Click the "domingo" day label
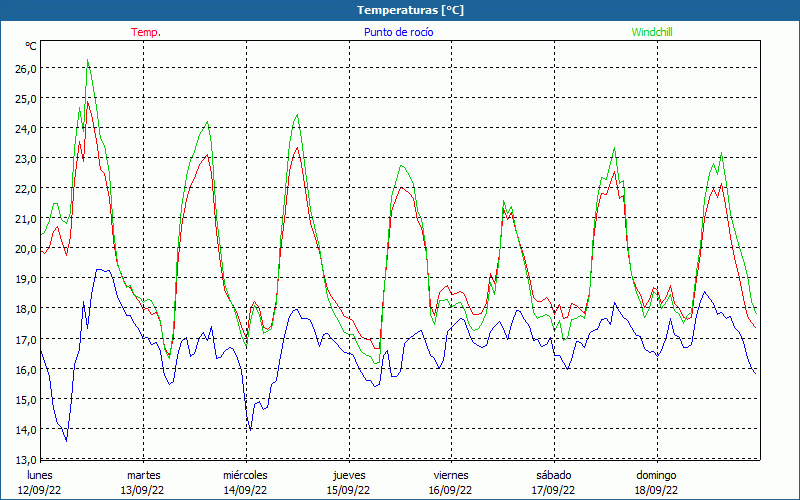The image size is (800, 500). click(656, 475)
